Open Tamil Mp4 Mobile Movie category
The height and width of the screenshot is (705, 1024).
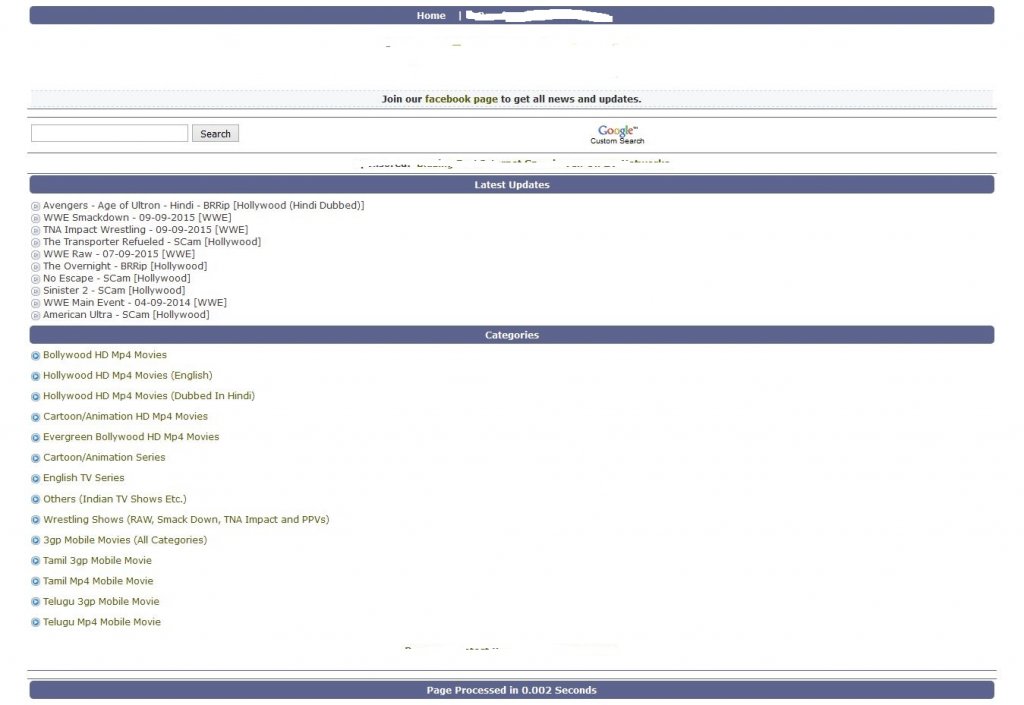coord(98,581)
